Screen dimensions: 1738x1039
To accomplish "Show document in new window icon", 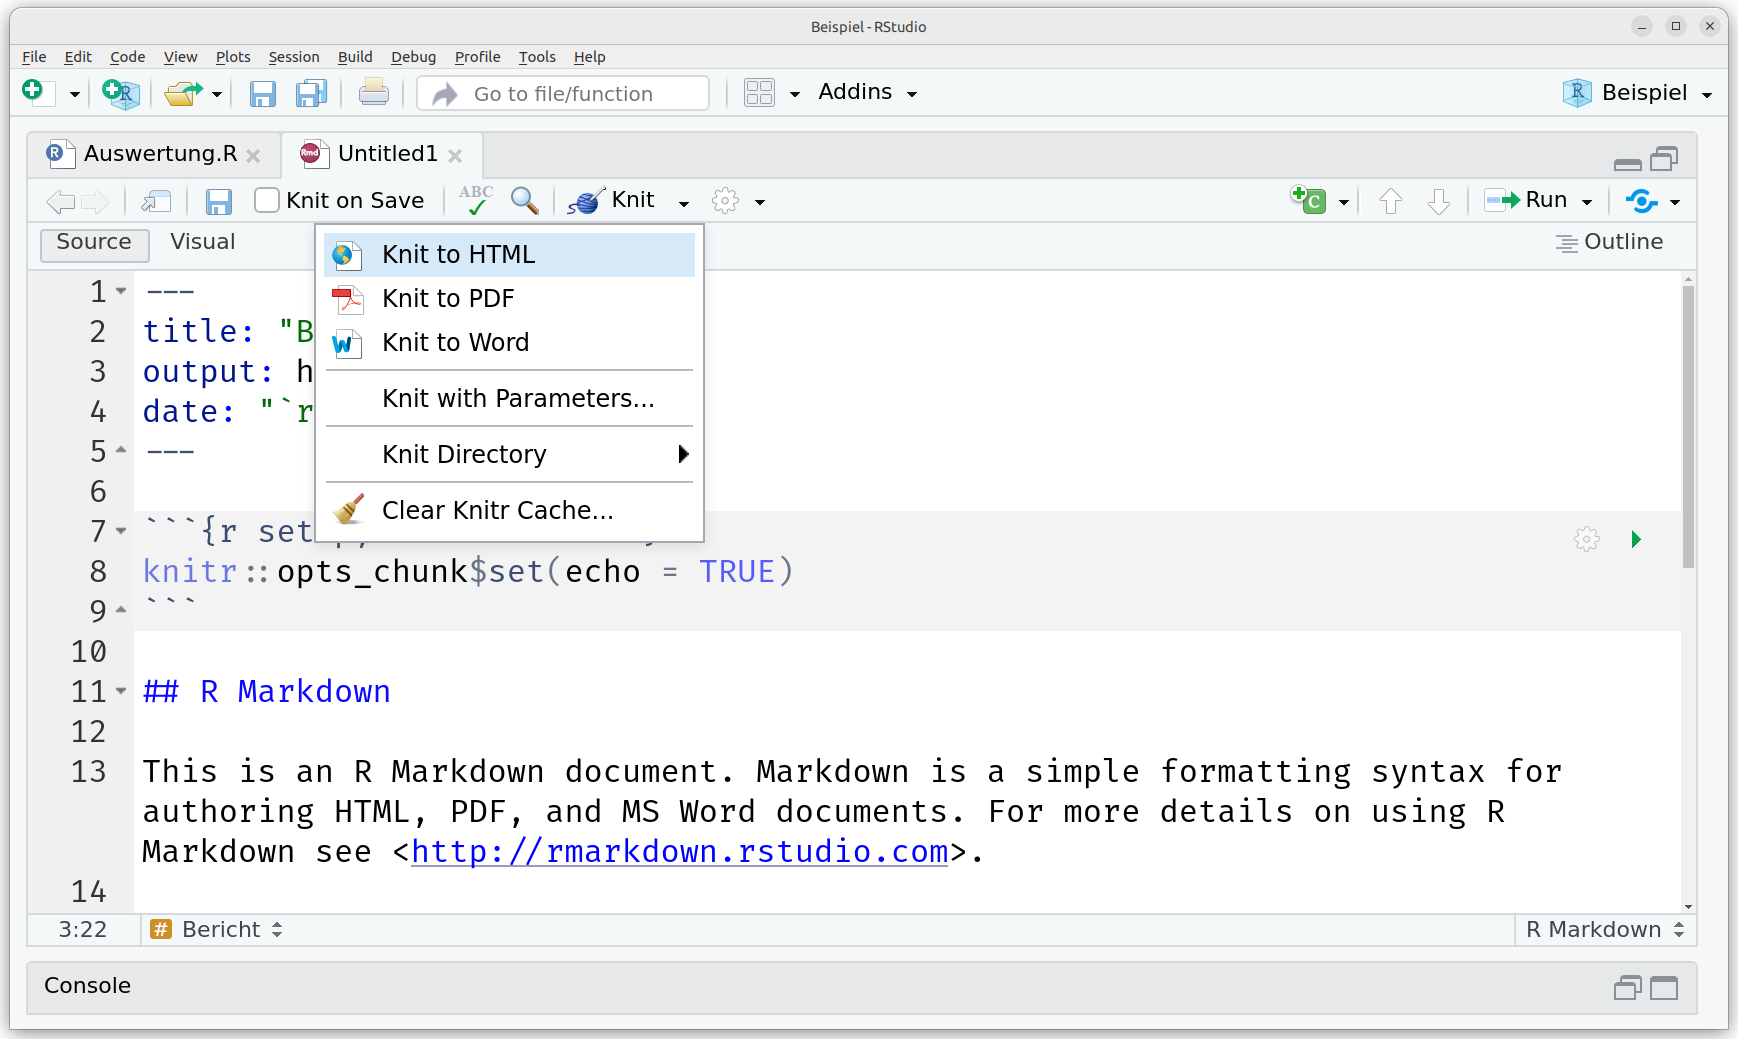I will coord(156,201).
